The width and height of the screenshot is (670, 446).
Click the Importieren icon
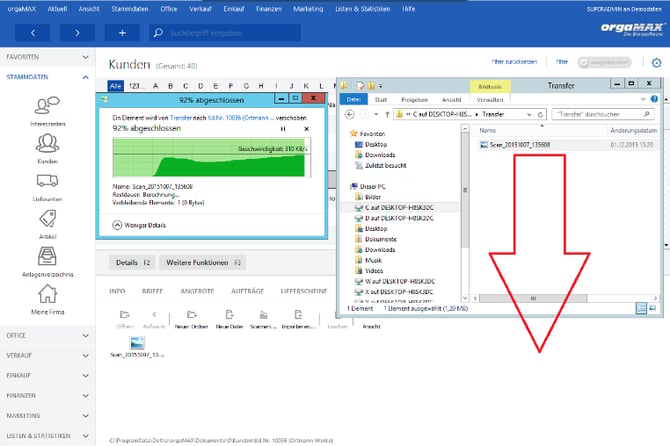pyautogui.click(x=299, y=315)
